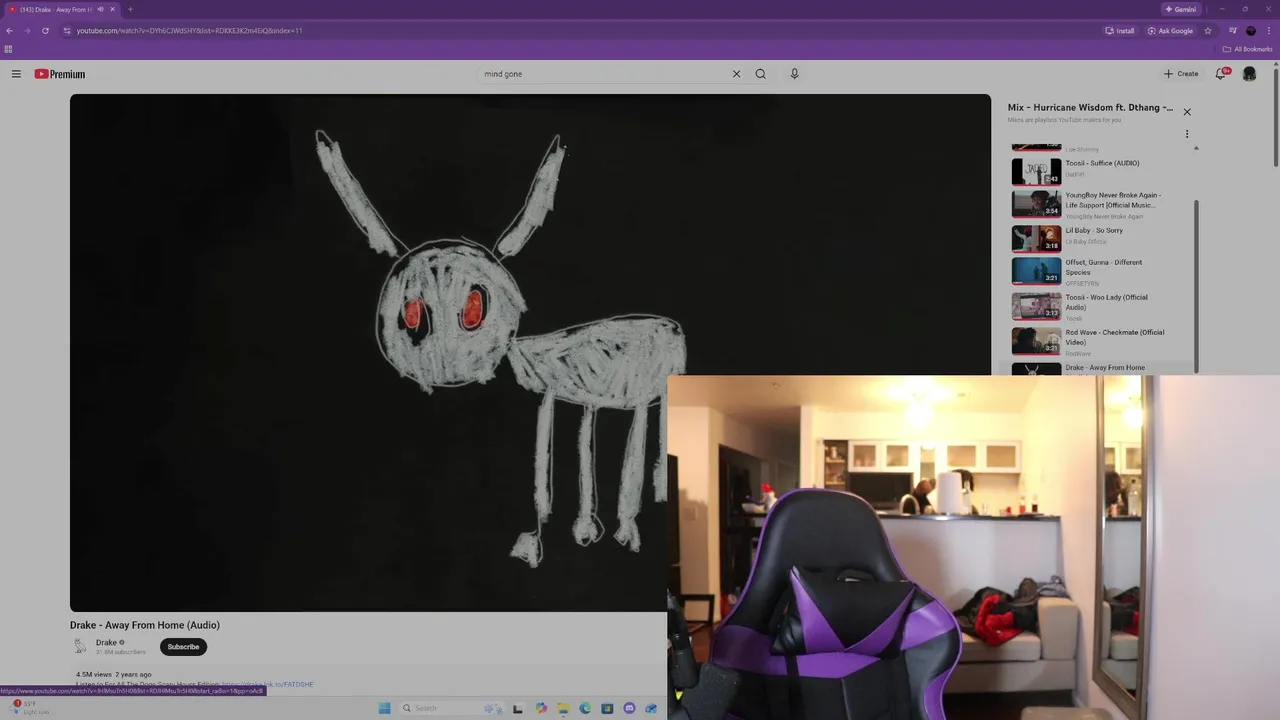Open the YouTube account avatar menu
The height and width of the screenshot is (720, 1280).
(1249, 74)
